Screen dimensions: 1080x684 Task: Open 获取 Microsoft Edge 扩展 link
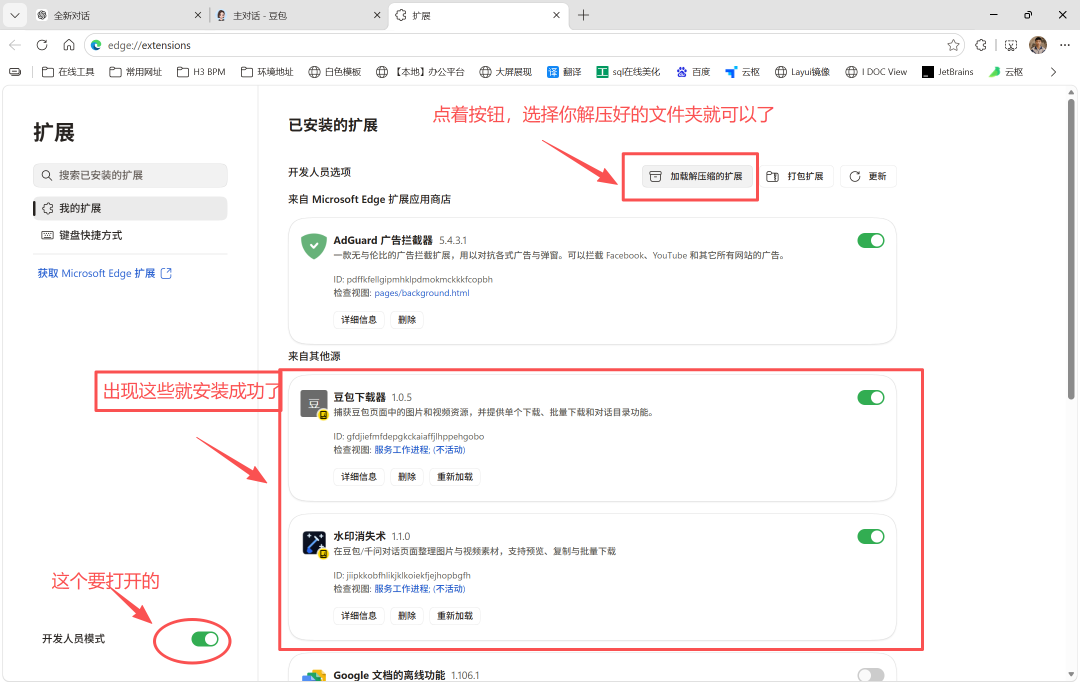click(x=105, y=273)
